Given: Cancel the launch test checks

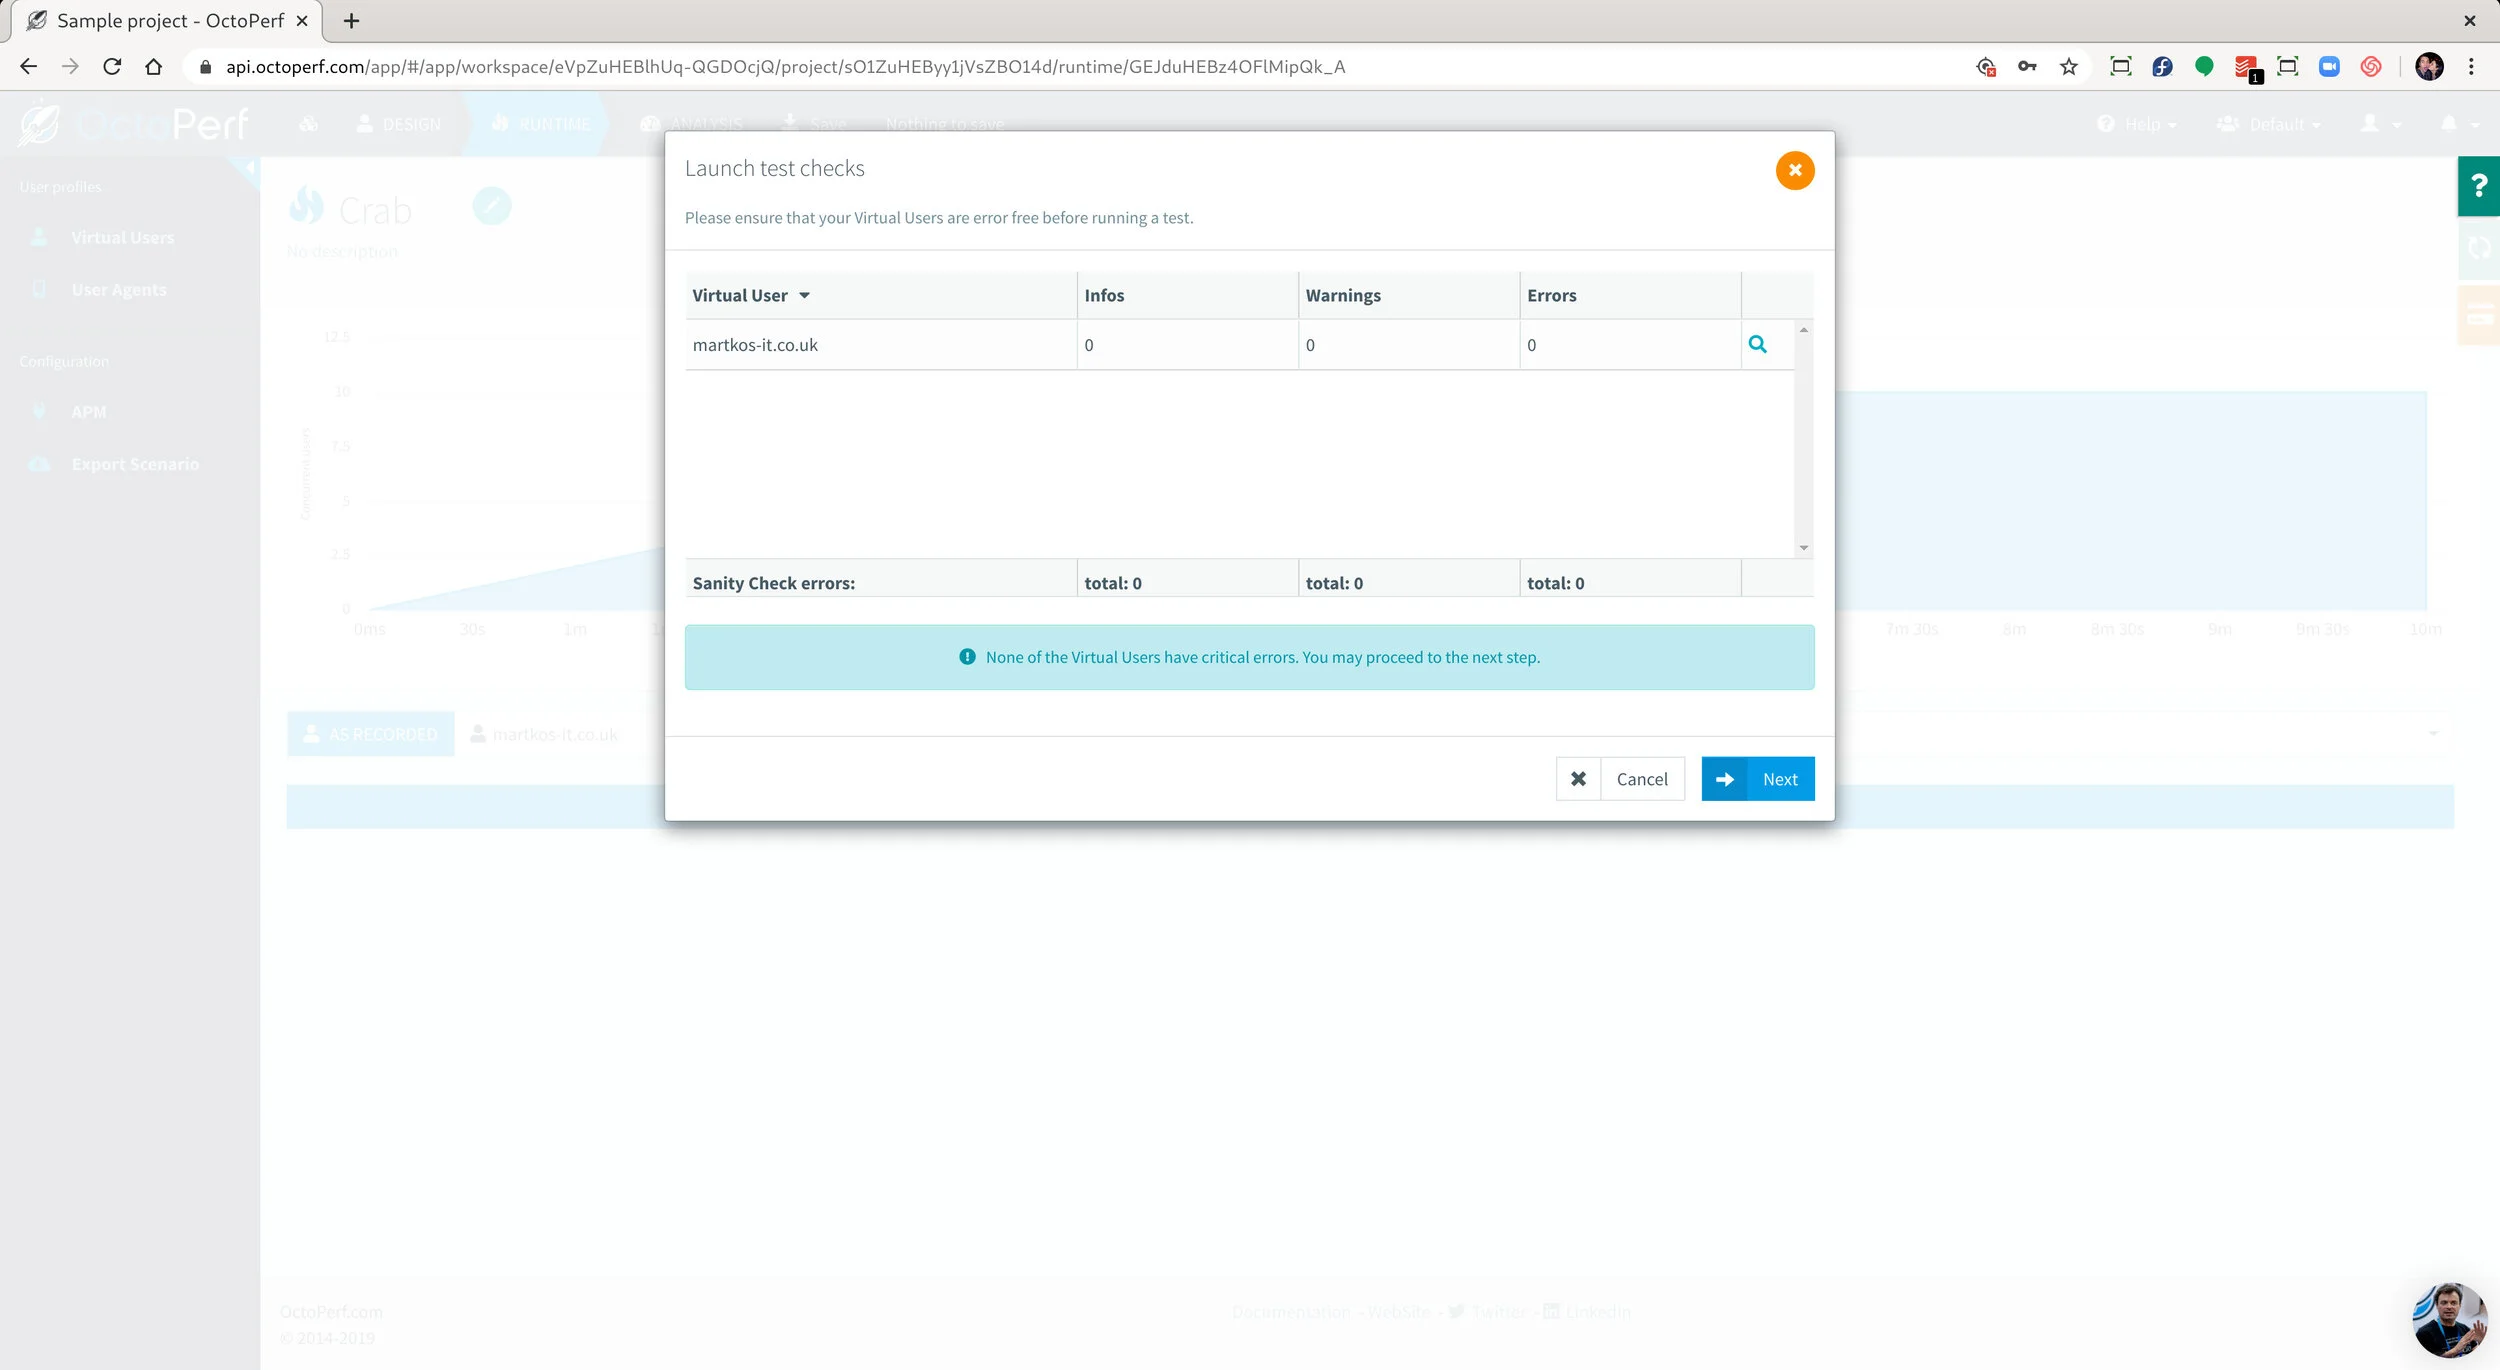Looking at the screenshot, I should [1641, 778].
